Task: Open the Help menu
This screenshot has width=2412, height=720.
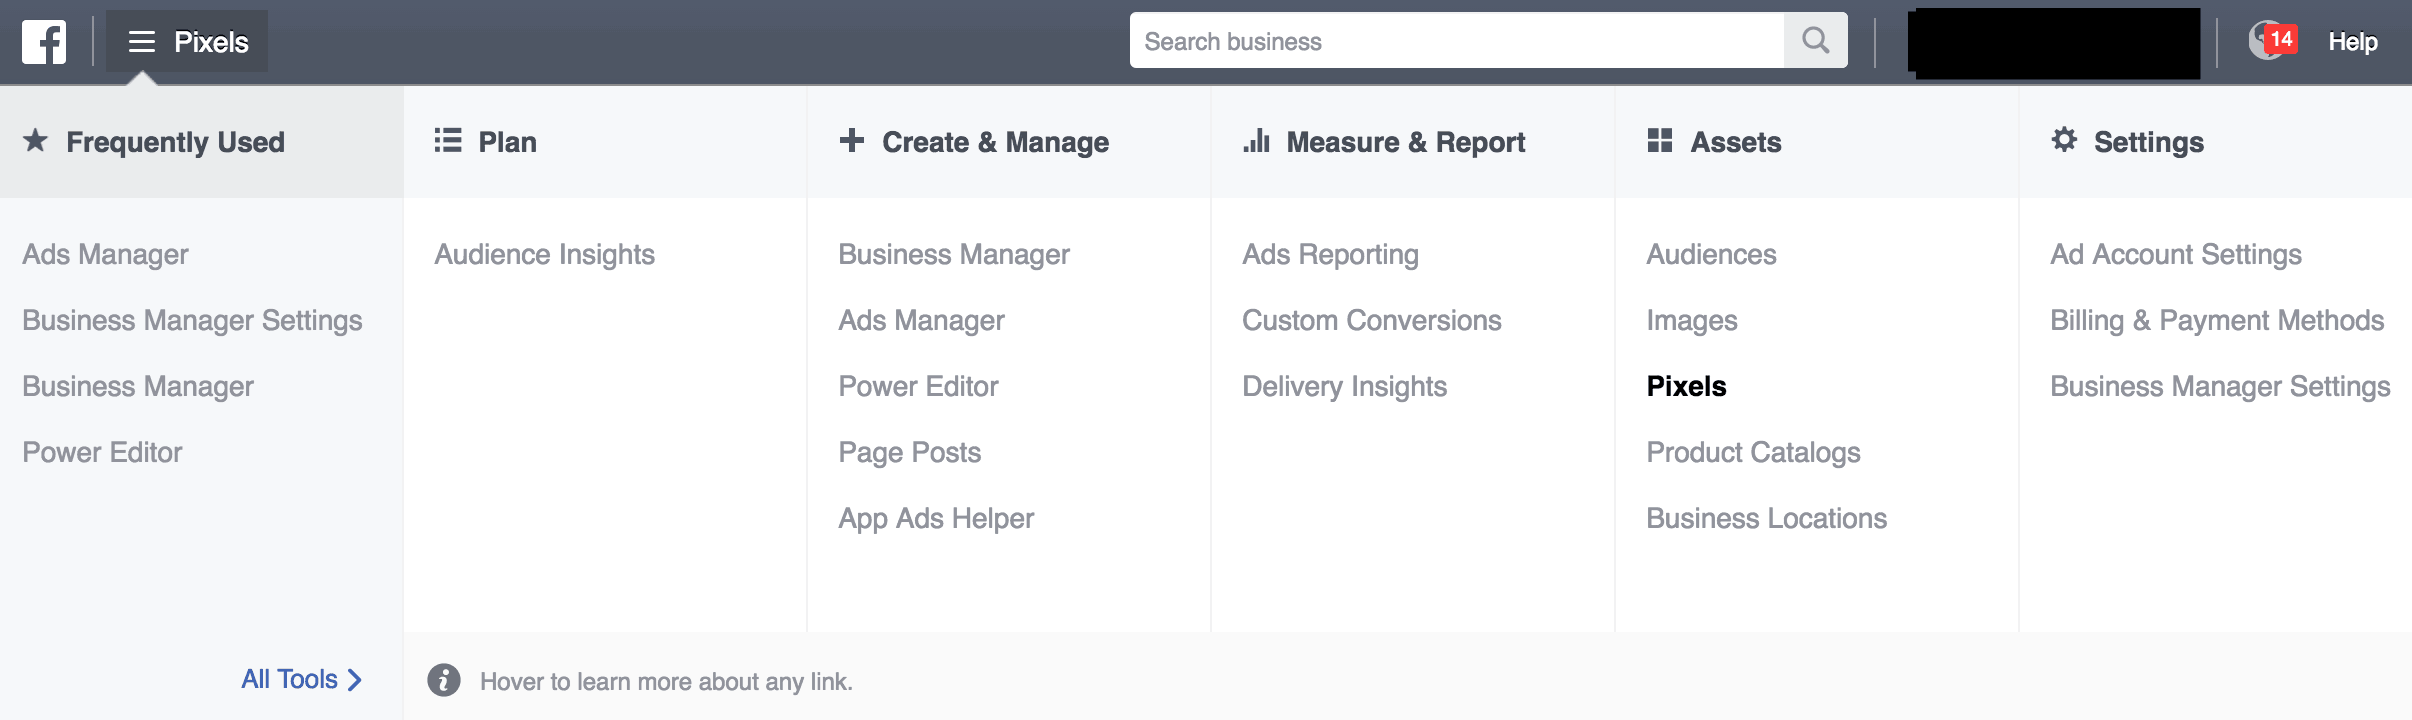Action: point(2352,42)
